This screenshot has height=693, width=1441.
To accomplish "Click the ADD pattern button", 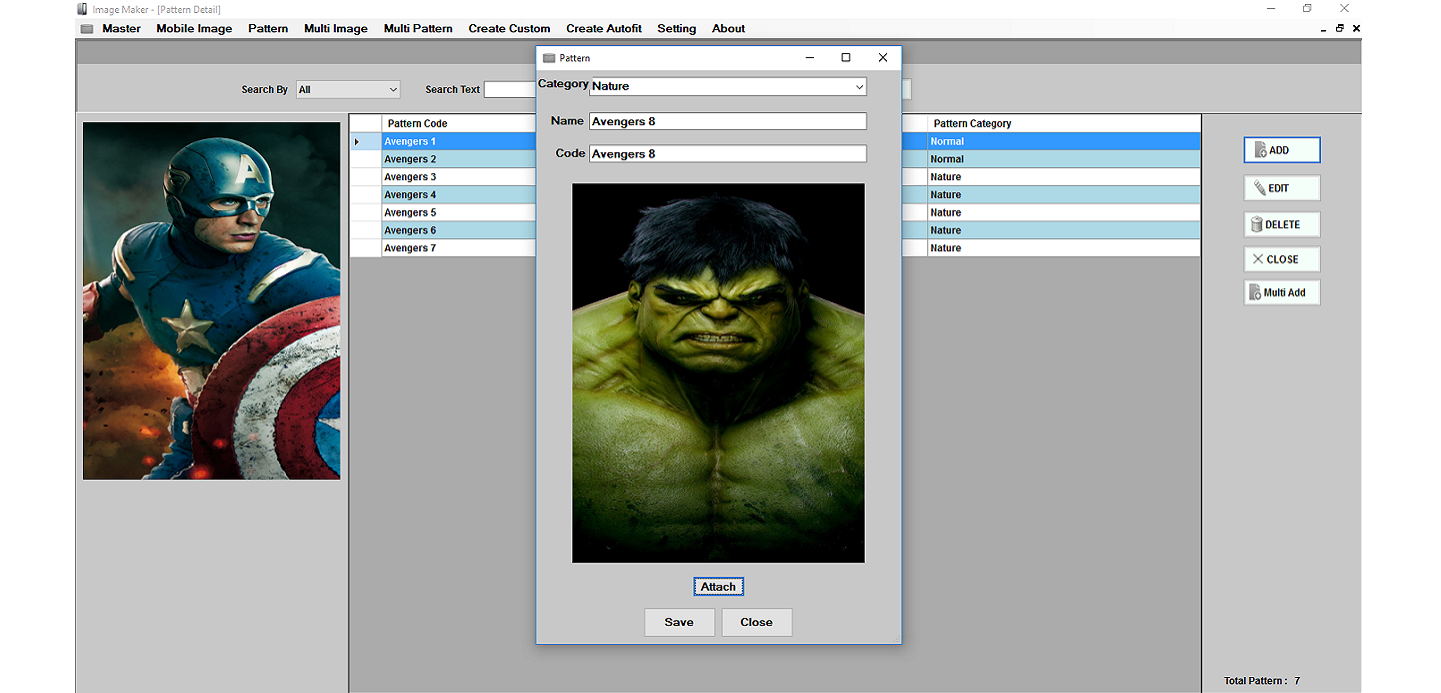I will (1281, 150).
